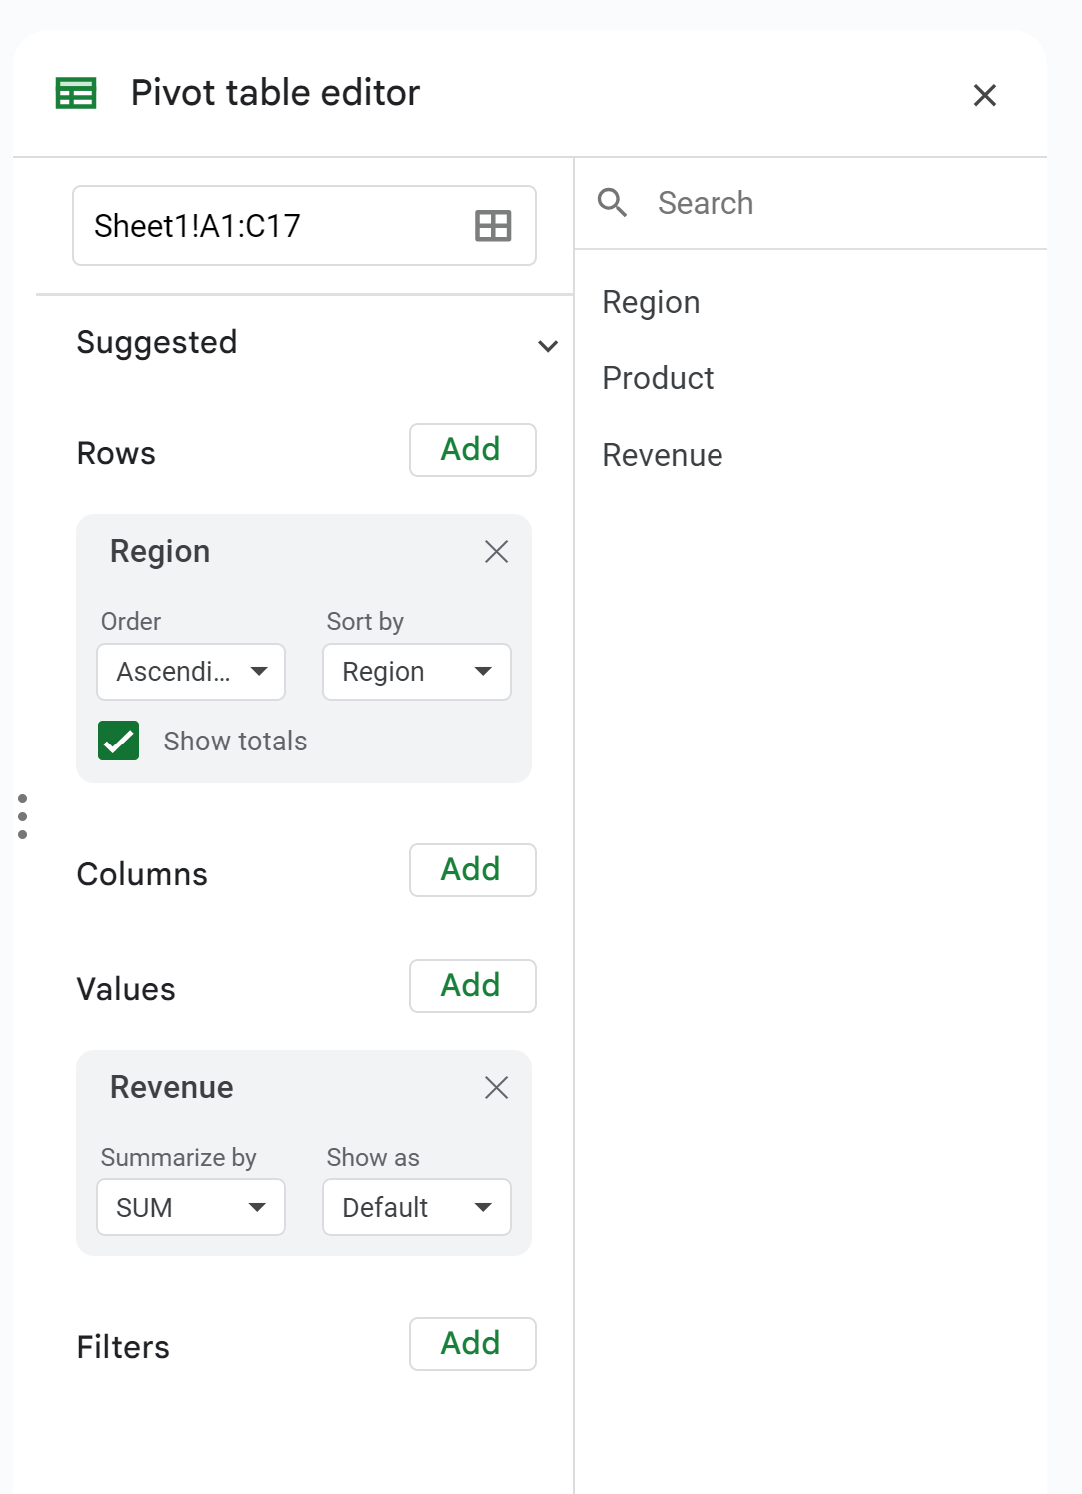Viewport: 1082px width, 1494px height.
Task: Close the Pivot table editor
Action: (x=985, y=95)
